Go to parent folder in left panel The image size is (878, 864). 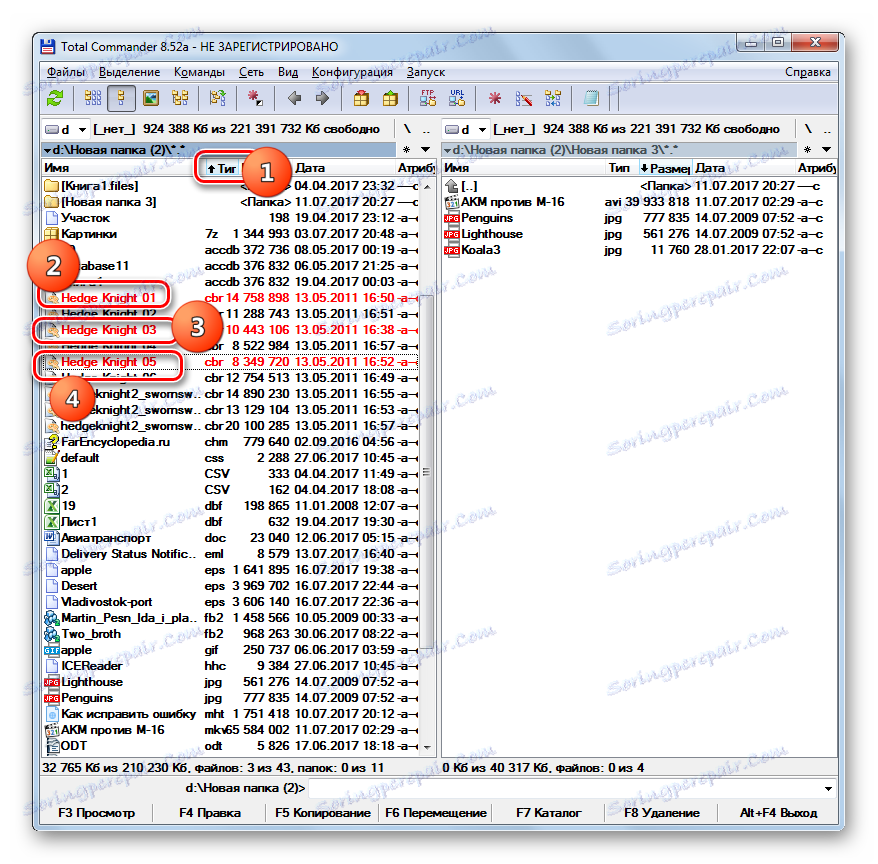(426, 129)
